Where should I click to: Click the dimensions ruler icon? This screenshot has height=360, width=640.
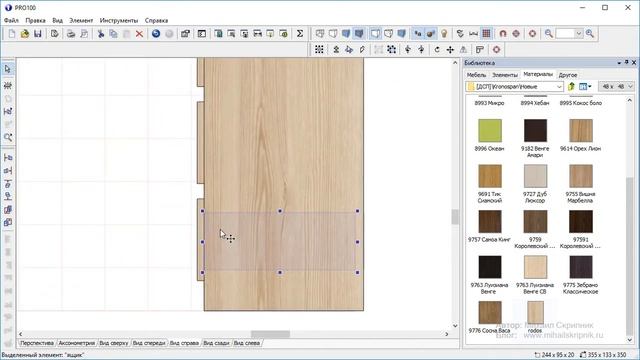(473, 34)
